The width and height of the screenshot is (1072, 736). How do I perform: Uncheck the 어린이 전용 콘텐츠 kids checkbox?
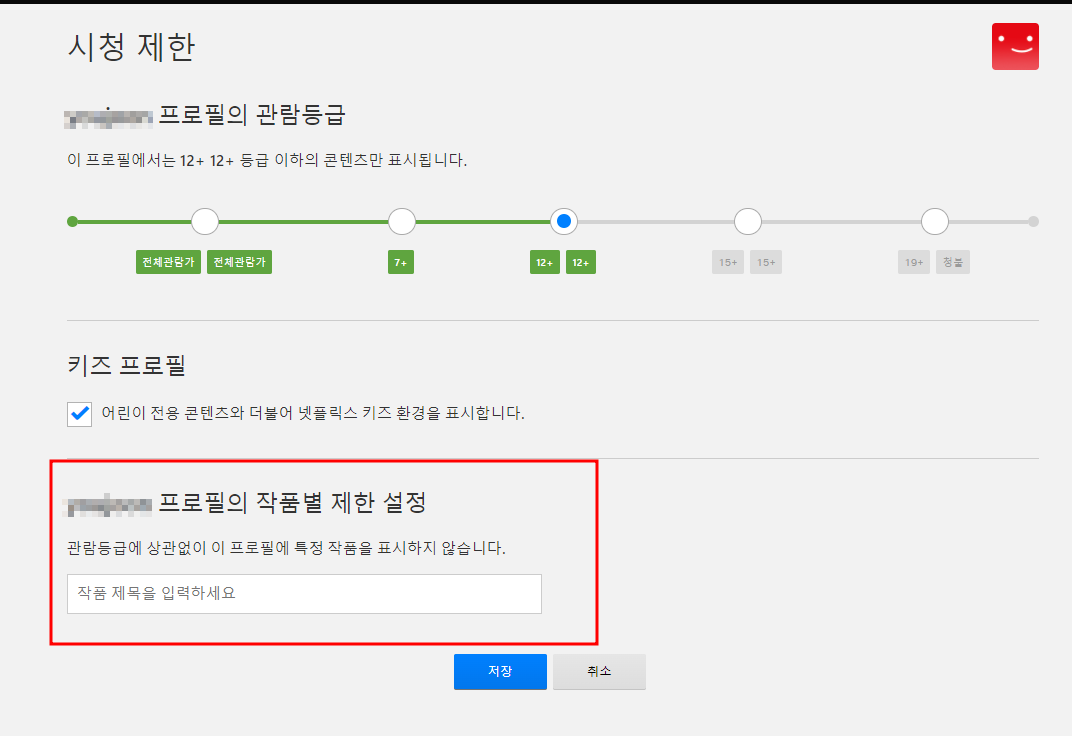click(79, 414)
